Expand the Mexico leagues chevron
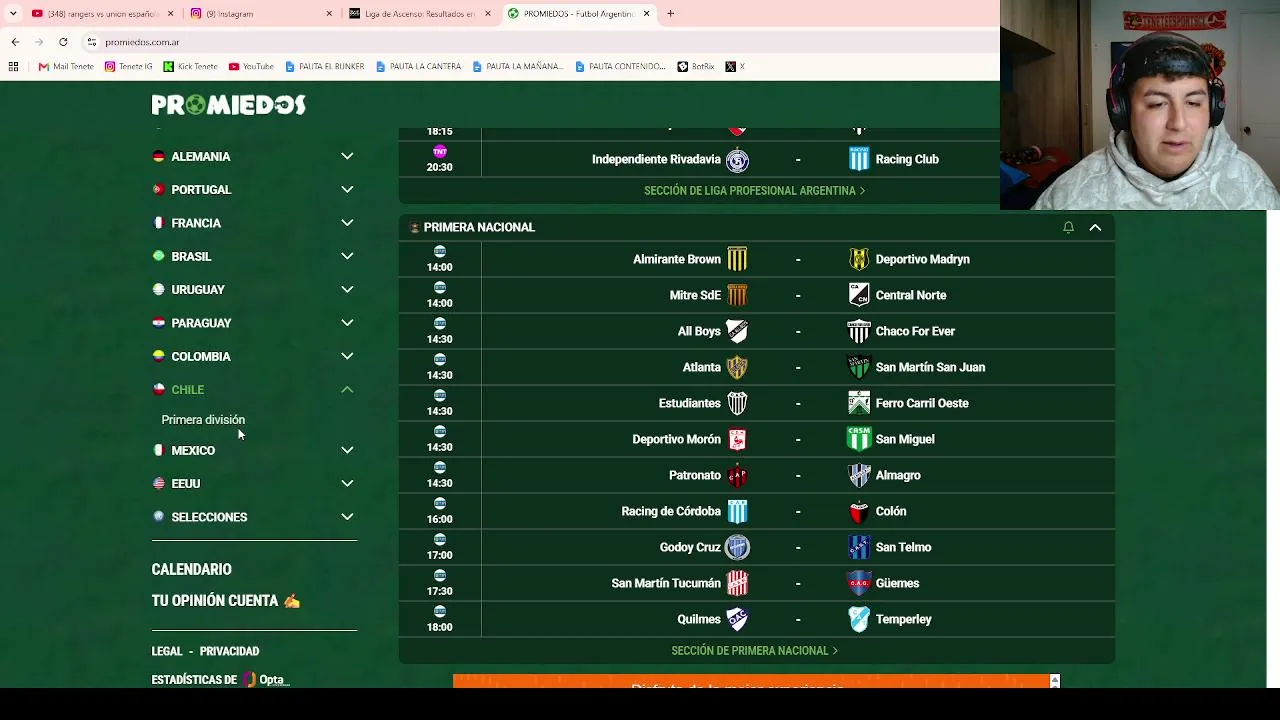1280x720 pixels. coord(347,450)
